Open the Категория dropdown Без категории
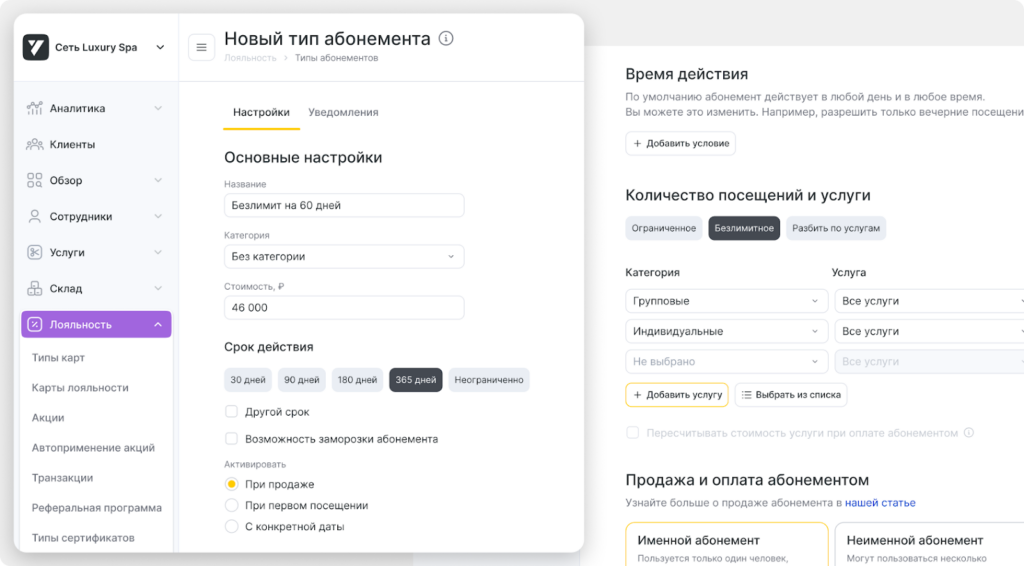The width and height of the screenshot is (1024, 566). (x=343, y=257)
